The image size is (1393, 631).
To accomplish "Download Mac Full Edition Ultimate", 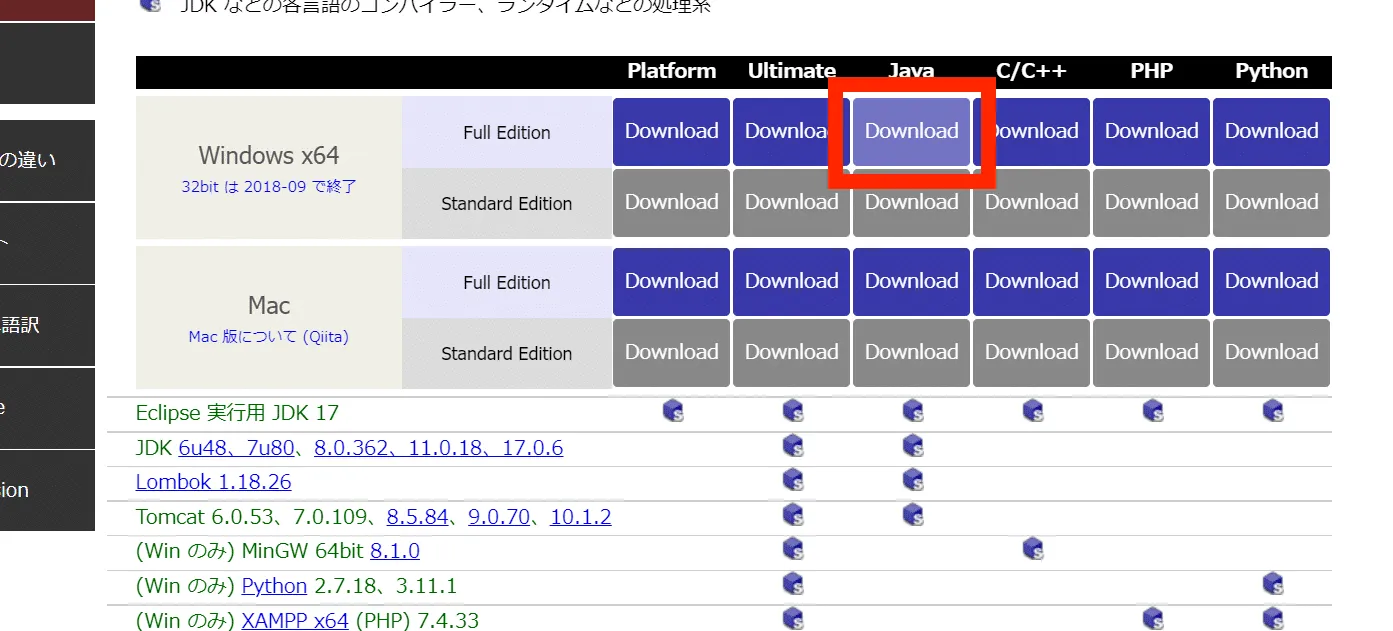I will (x=791, y=281).
